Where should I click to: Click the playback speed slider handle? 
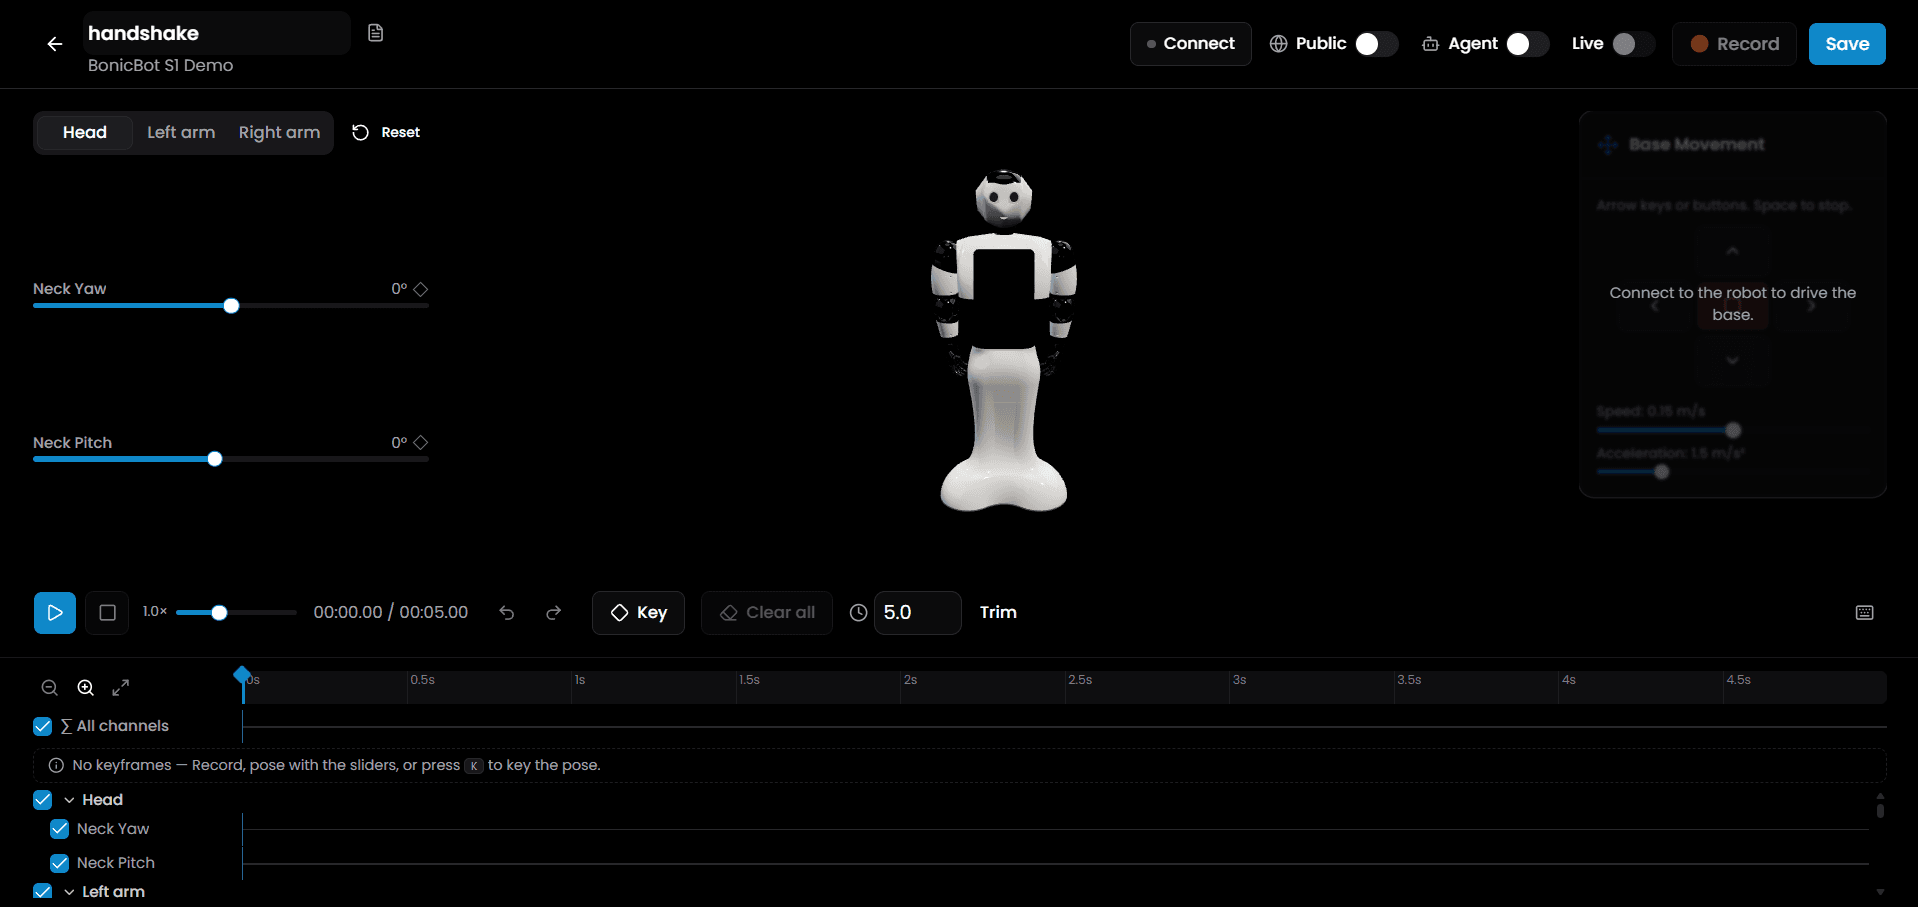point(219,613)
